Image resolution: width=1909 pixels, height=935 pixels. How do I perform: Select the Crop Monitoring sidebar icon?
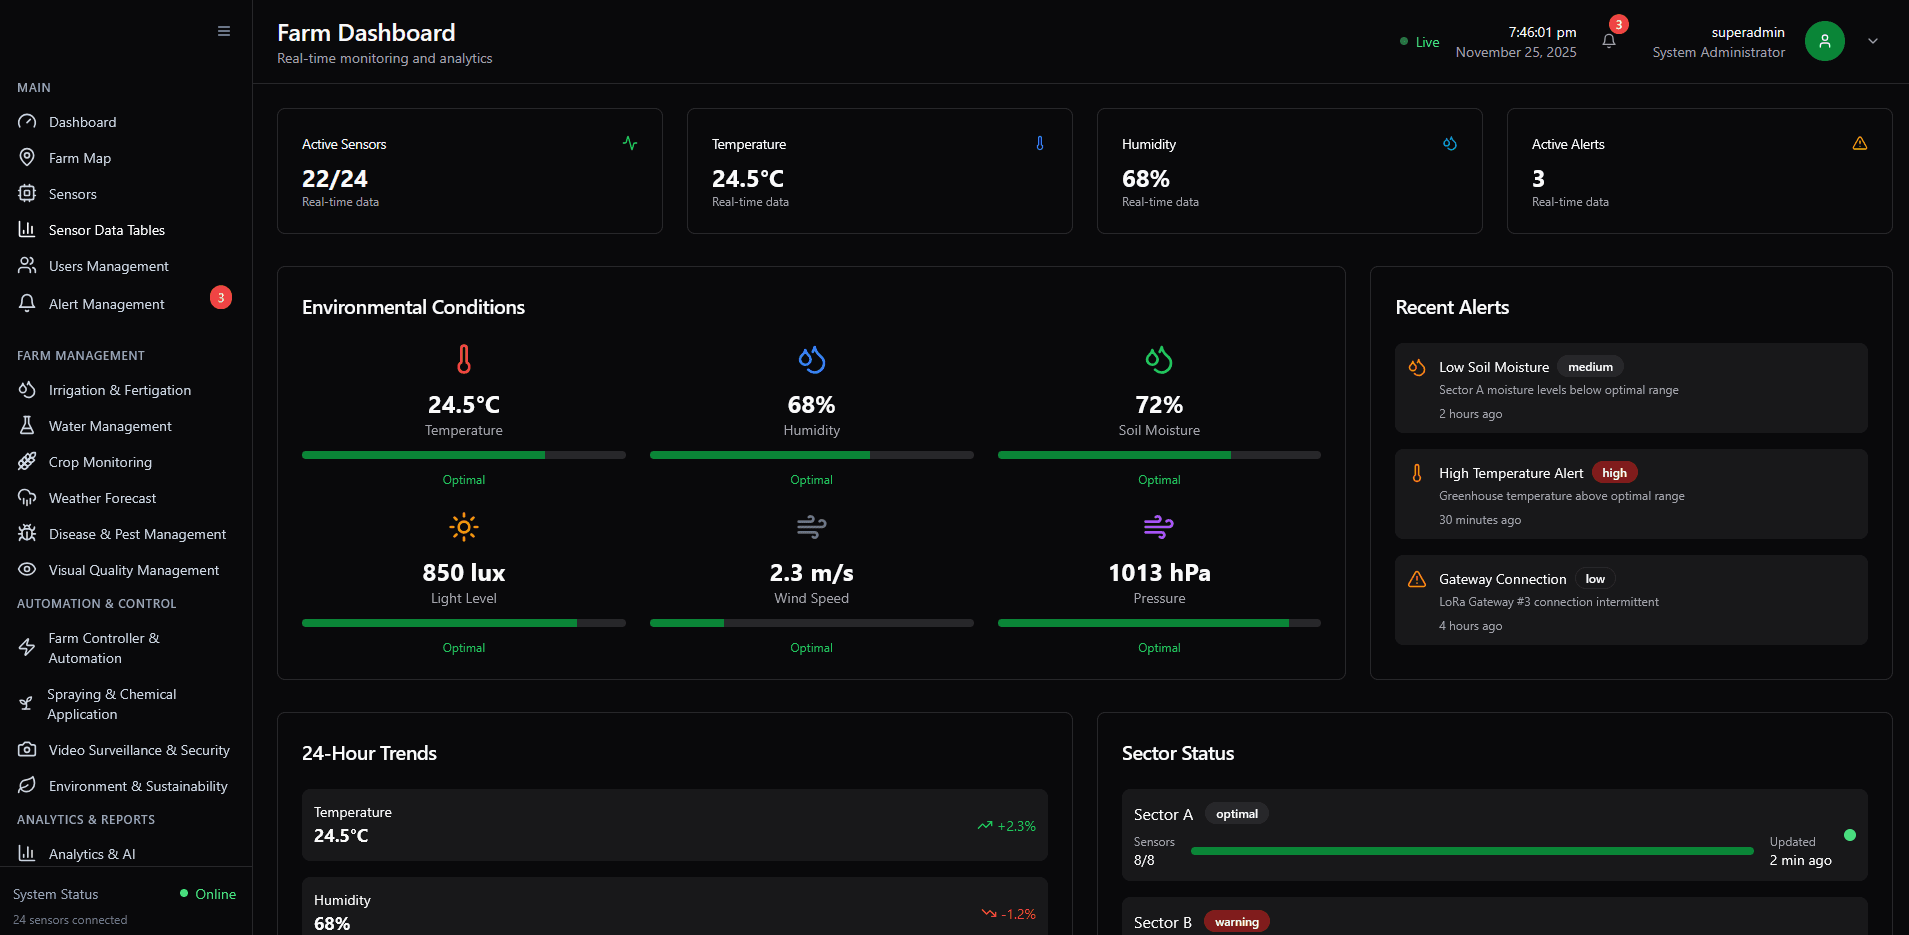[28, 462]
